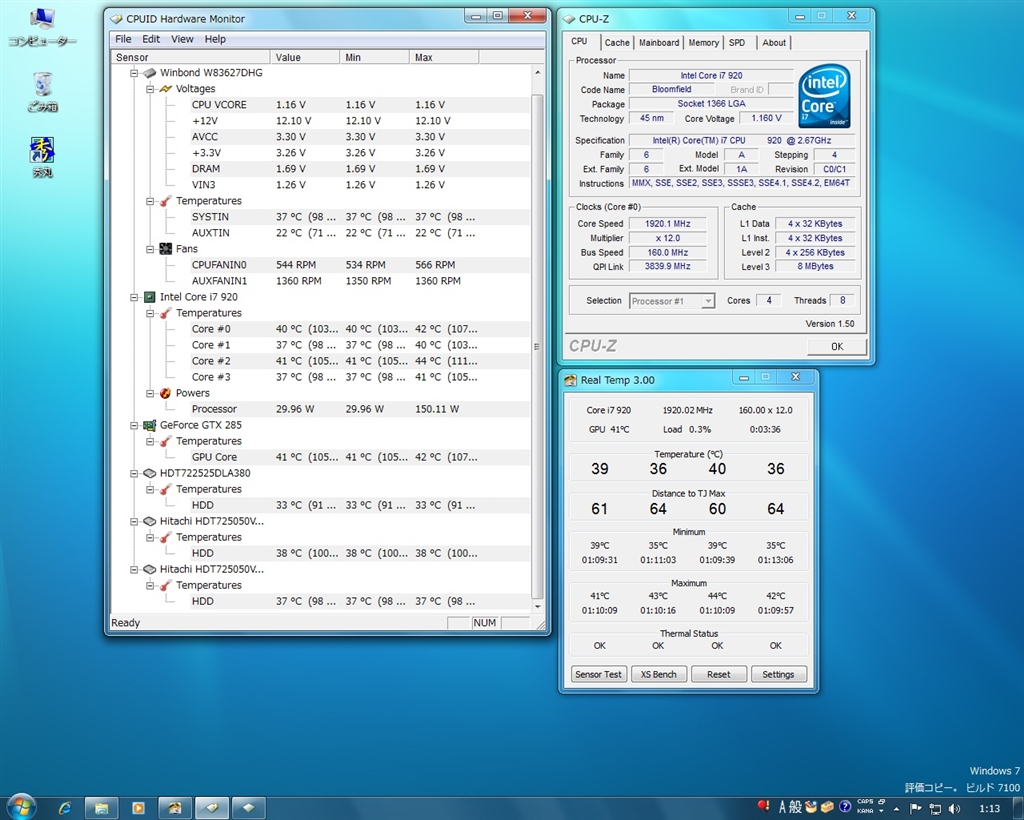Switch to the SPD tab in CPU-Z
Image resolution: width=1024 pixels, height=820 pixels.
[737, 42]
